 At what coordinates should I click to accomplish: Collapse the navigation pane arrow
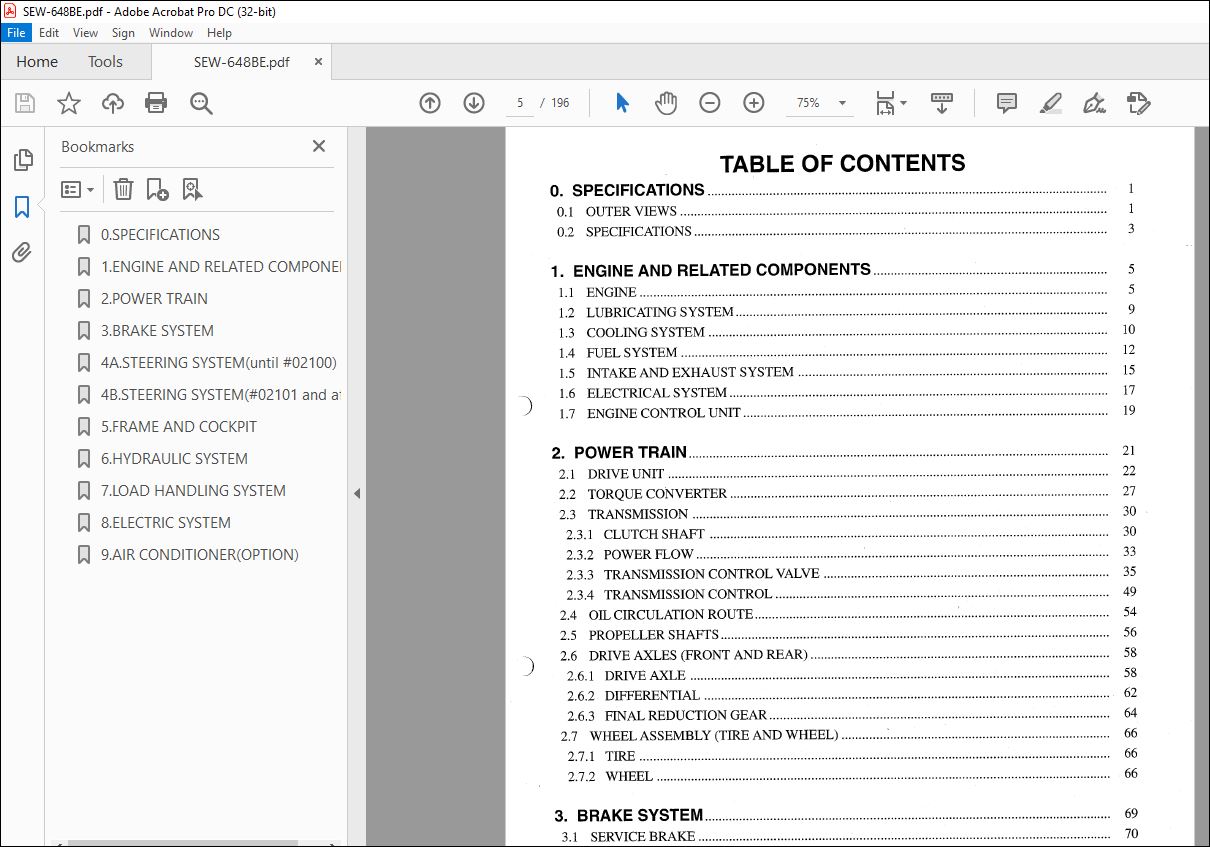357,493
